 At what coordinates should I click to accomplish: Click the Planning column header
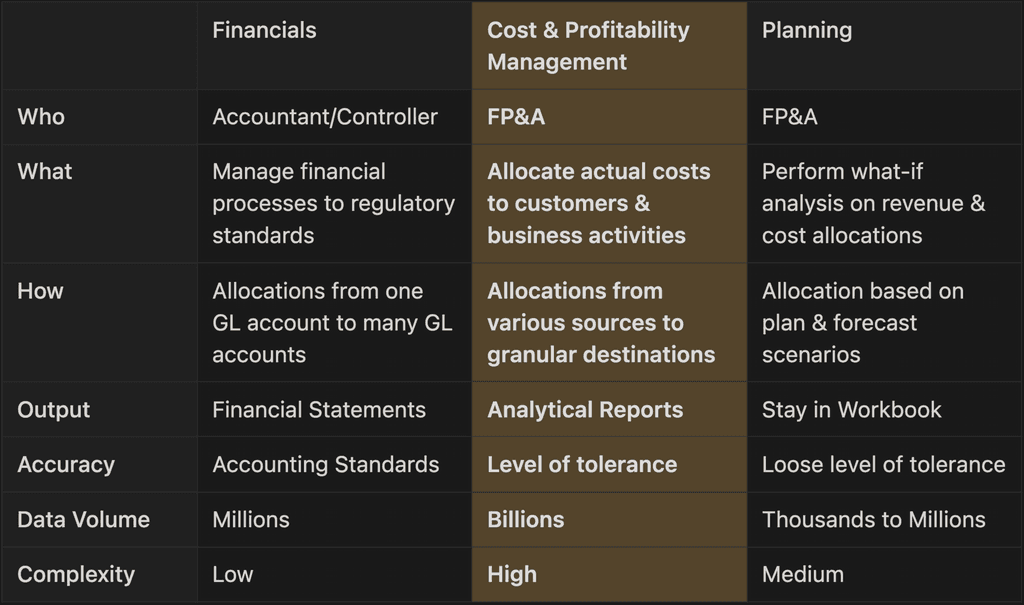click(807, 30)
